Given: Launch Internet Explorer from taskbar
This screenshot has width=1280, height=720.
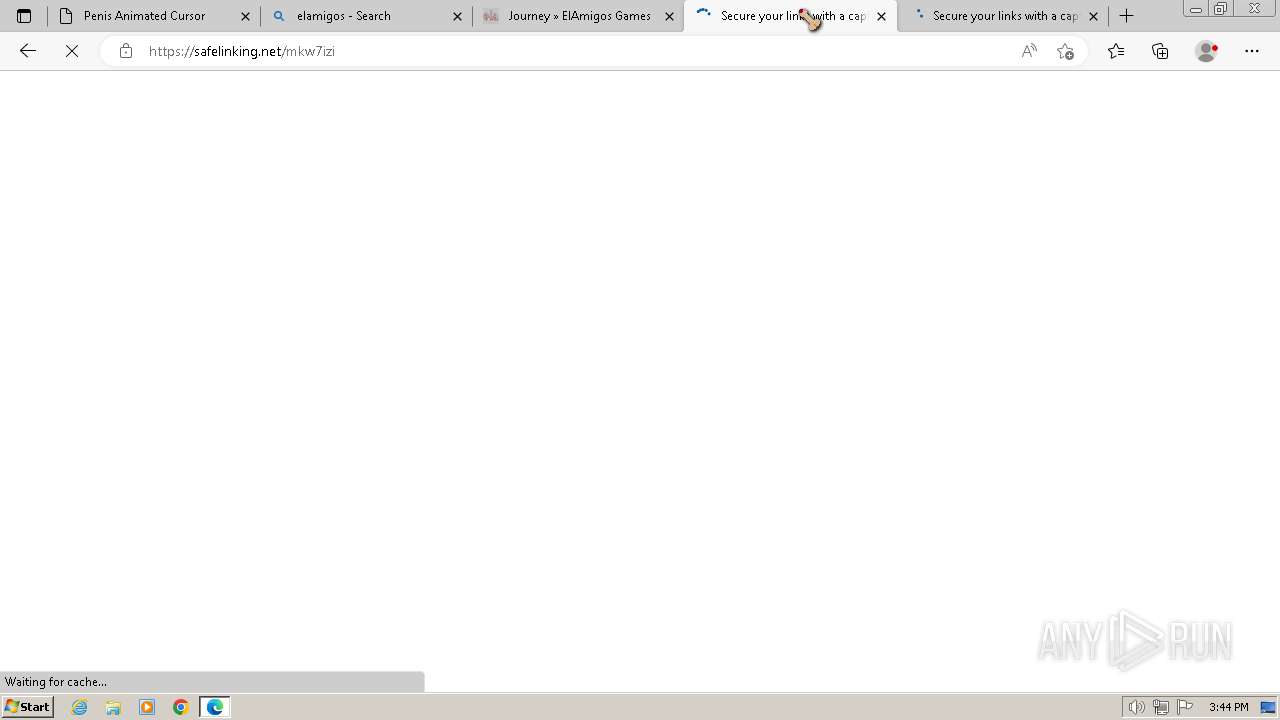Looking at the screenshot, I should click(x=80, y=707).
